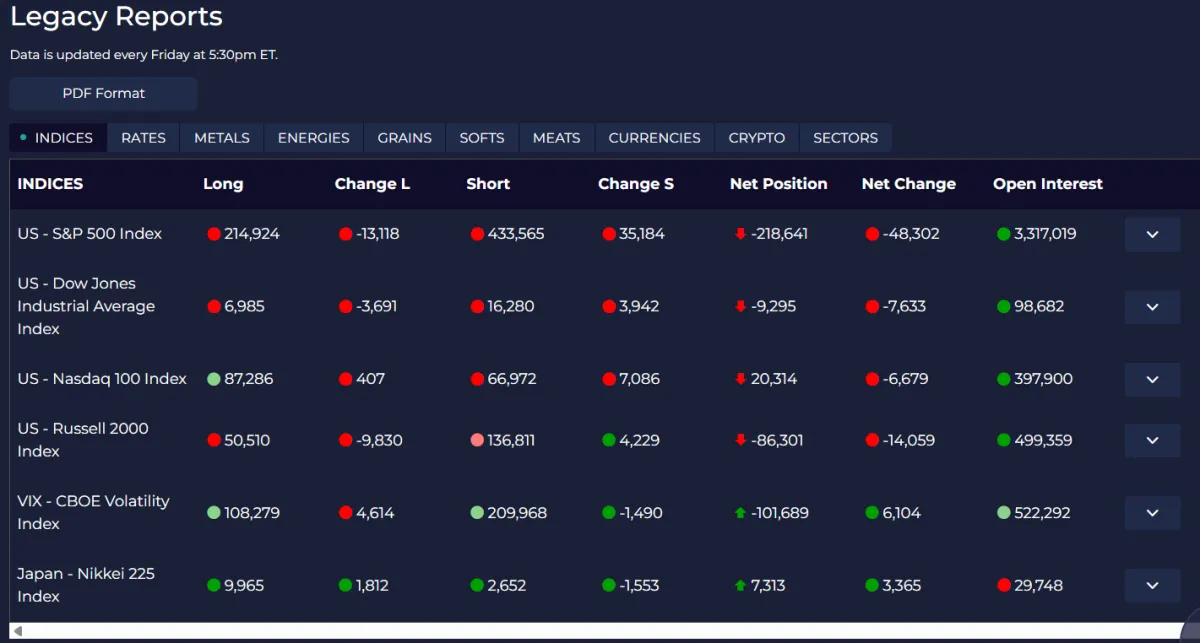The image size is (1200, 643).
Task: Click the Open Interest value 499,359
Action: pos(1043,440)
